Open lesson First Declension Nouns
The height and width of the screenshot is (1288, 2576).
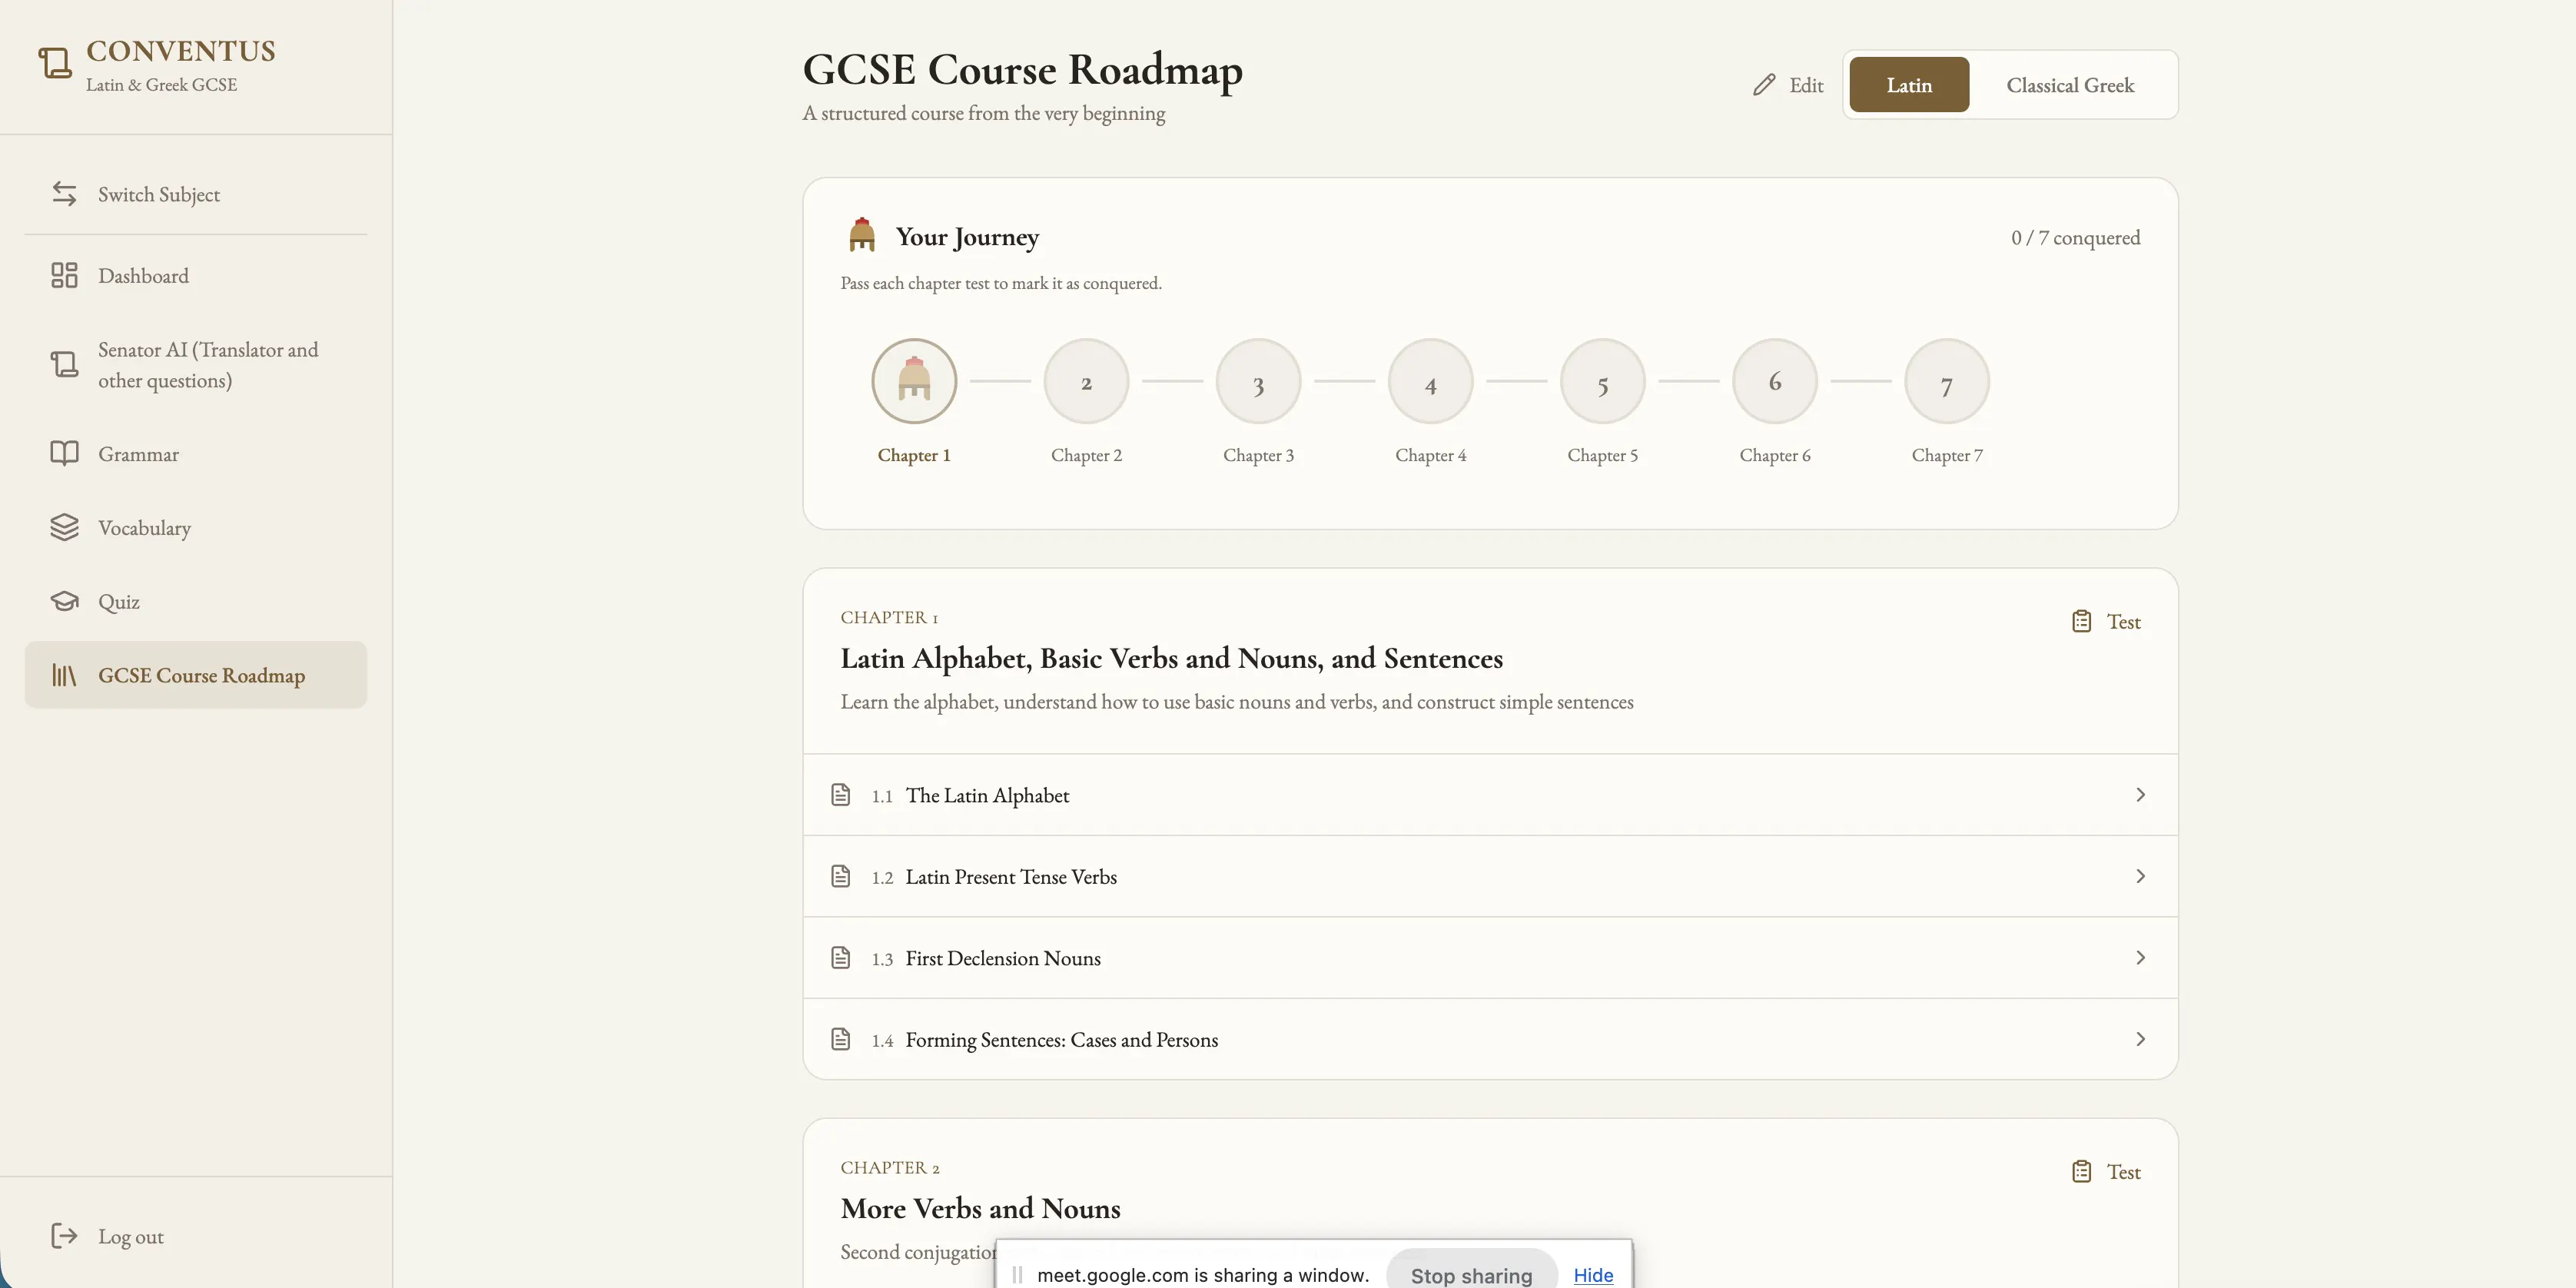point(1490,958)
